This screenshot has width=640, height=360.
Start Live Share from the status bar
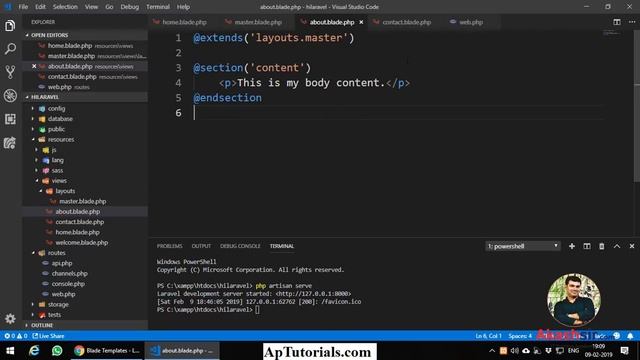[48, 336]
